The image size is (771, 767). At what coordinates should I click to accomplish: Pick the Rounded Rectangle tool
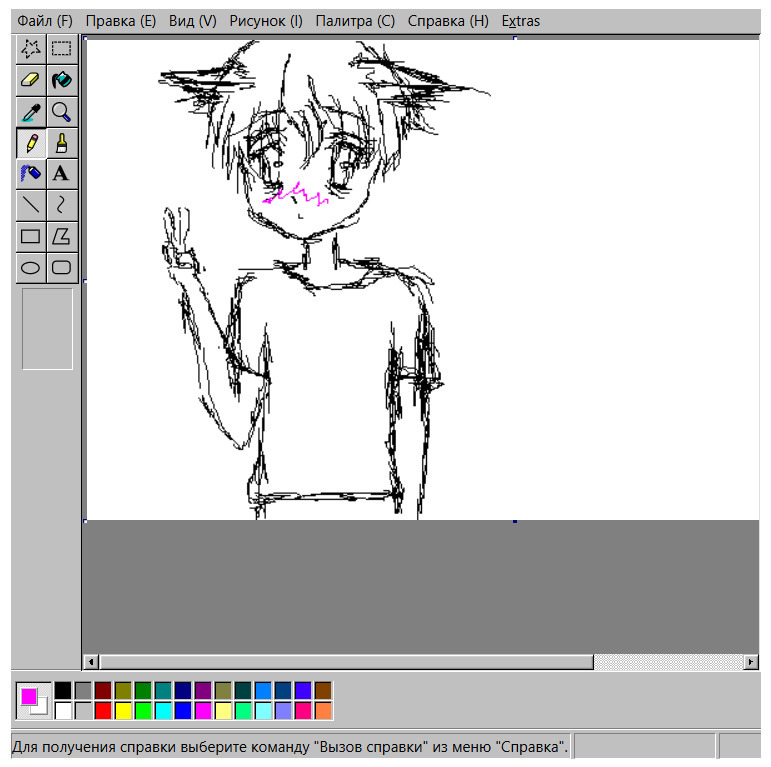pos(62,268)
